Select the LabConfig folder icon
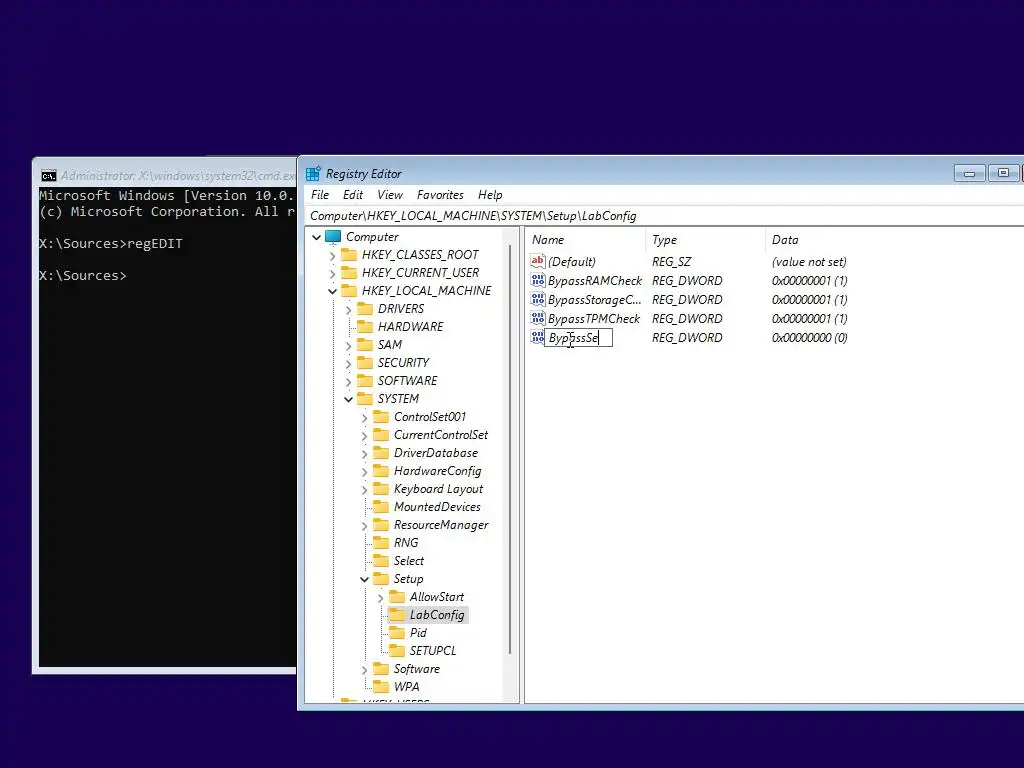This screenshot has height=768, width=1024. (x=397, y=615)
